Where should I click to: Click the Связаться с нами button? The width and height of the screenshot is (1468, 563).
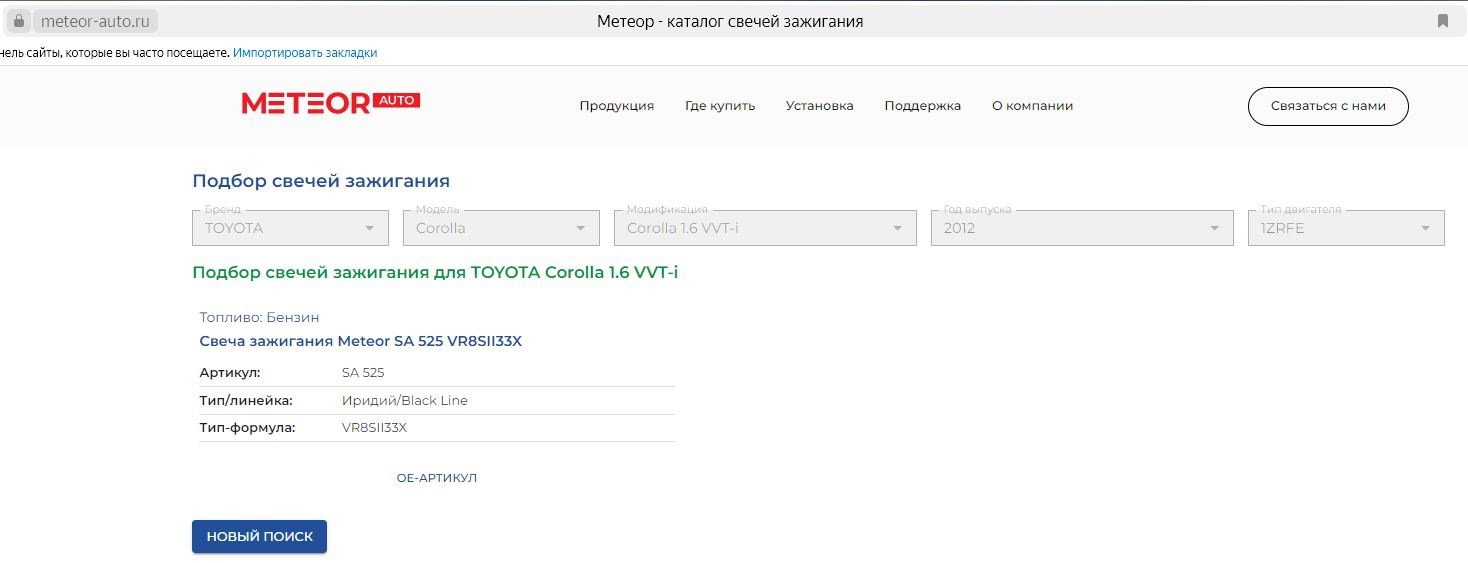1328,106
